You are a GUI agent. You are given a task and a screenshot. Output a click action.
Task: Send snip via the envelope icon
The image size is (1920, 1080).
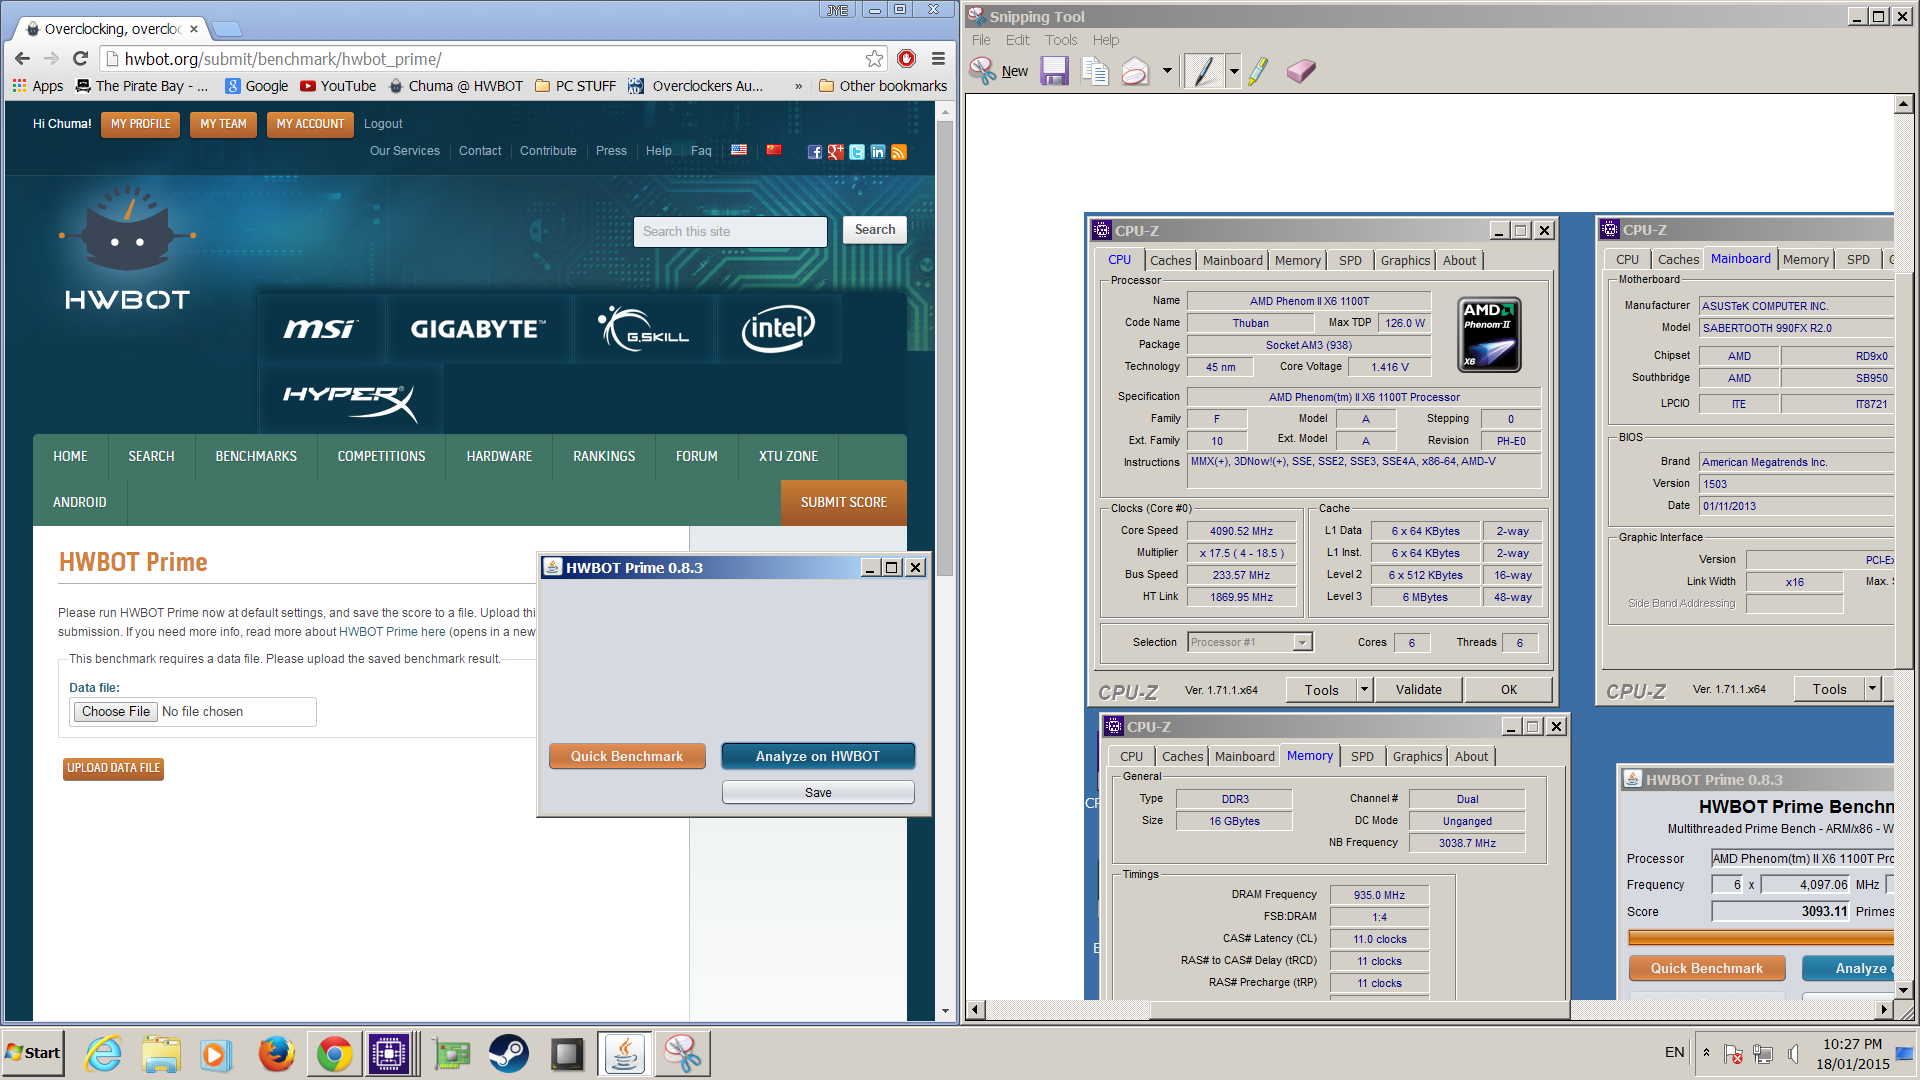1135,71
